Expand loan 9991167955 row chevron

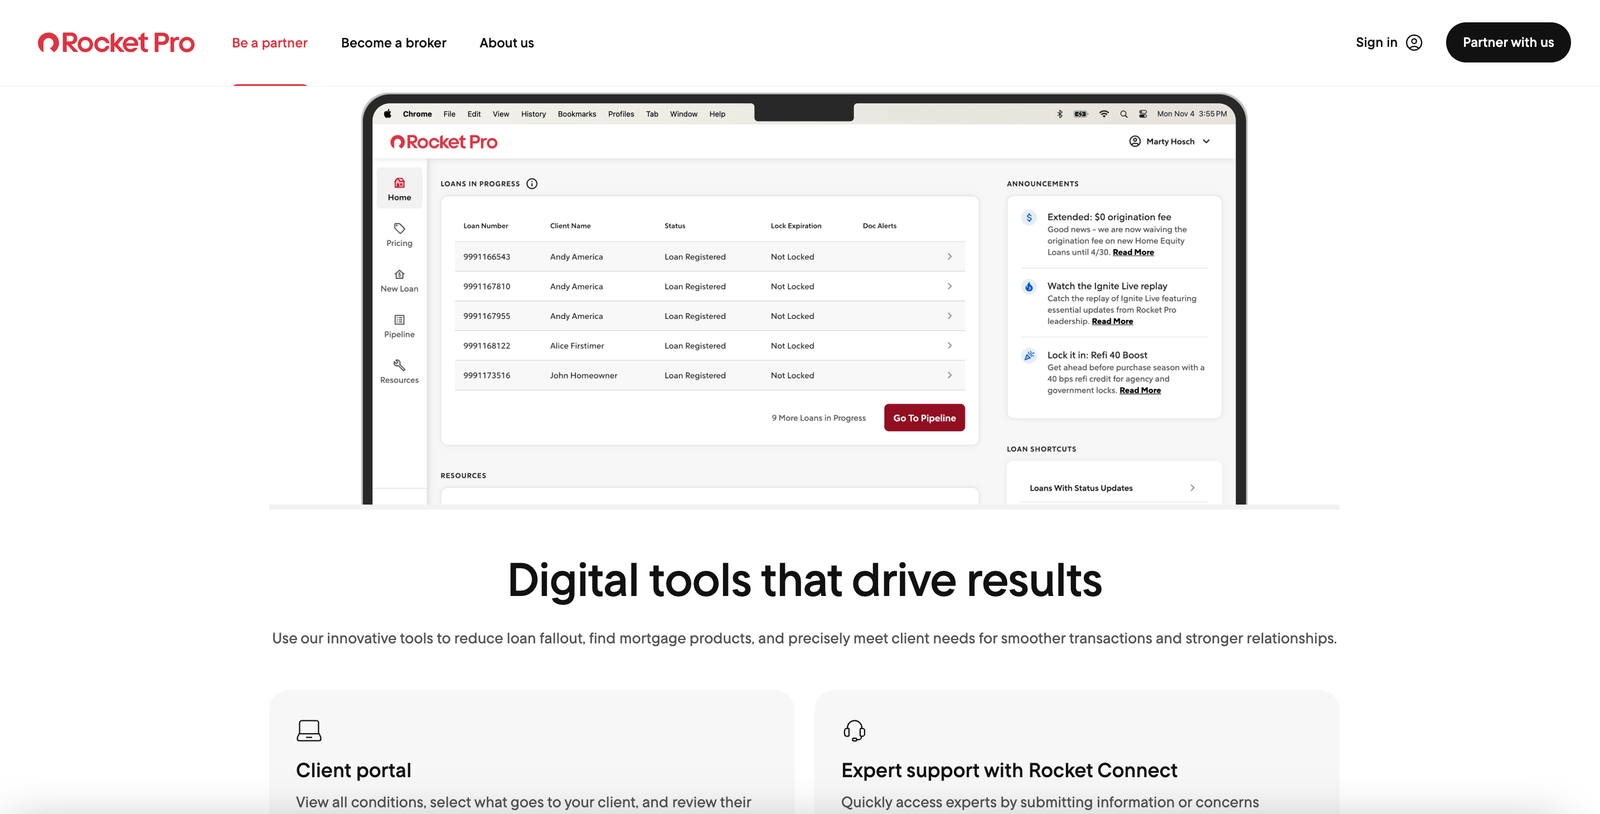click(x=949, y=316)
